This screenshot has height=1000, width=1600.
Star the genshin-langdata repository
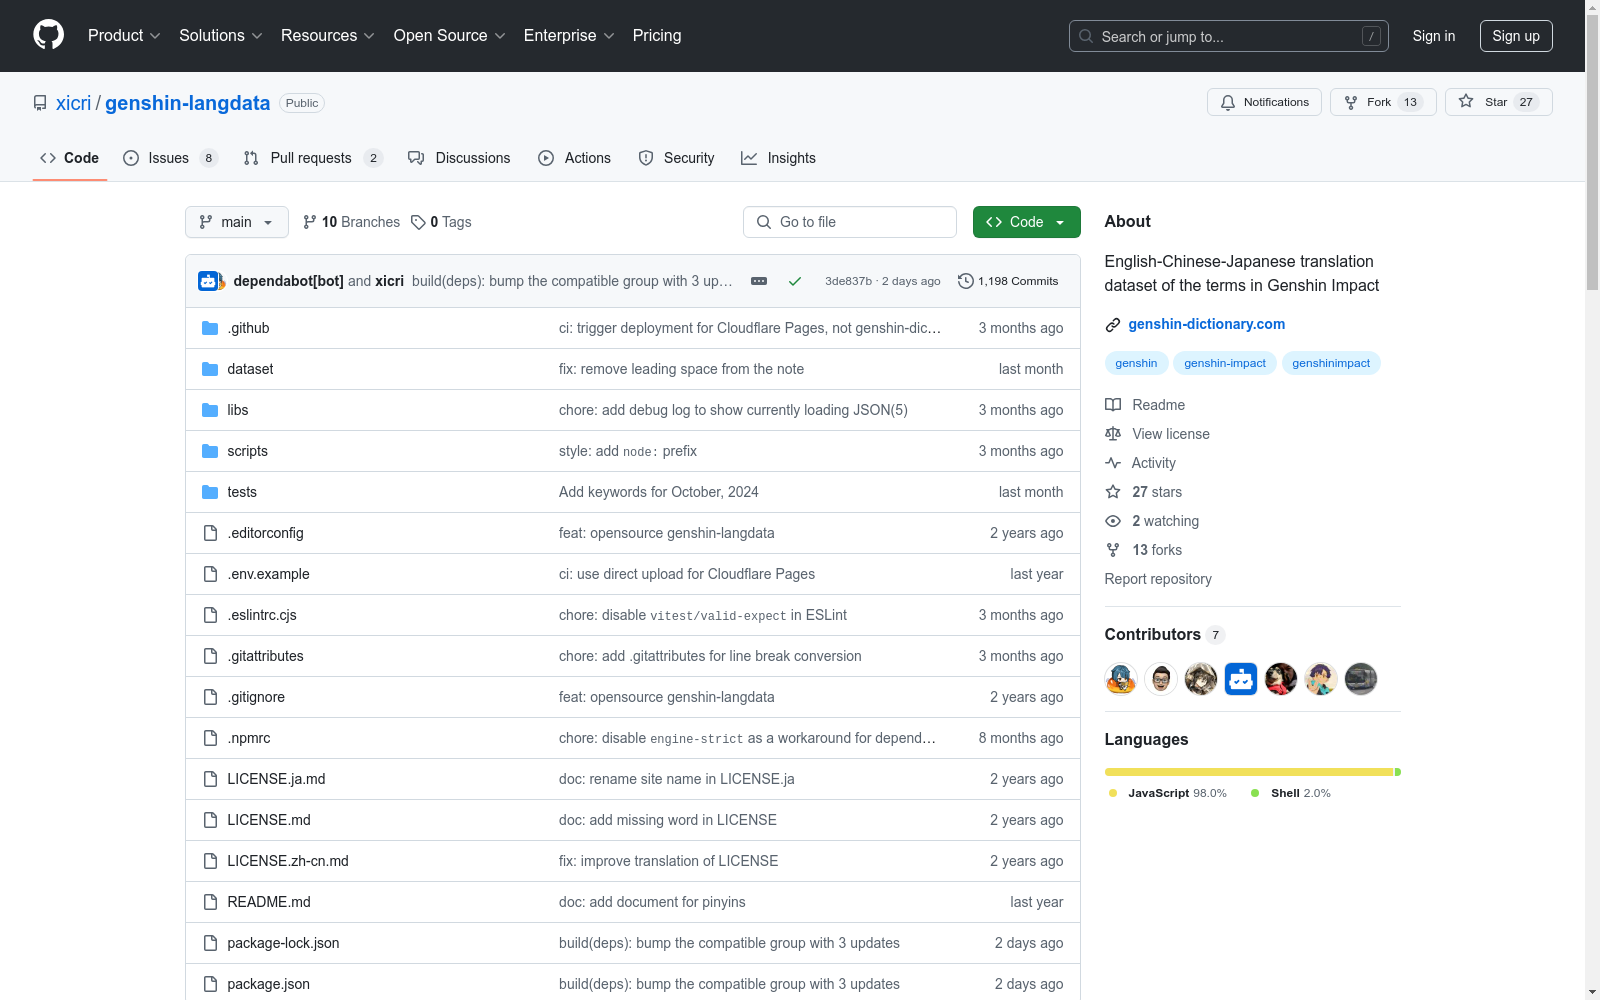pos(1499,102)
